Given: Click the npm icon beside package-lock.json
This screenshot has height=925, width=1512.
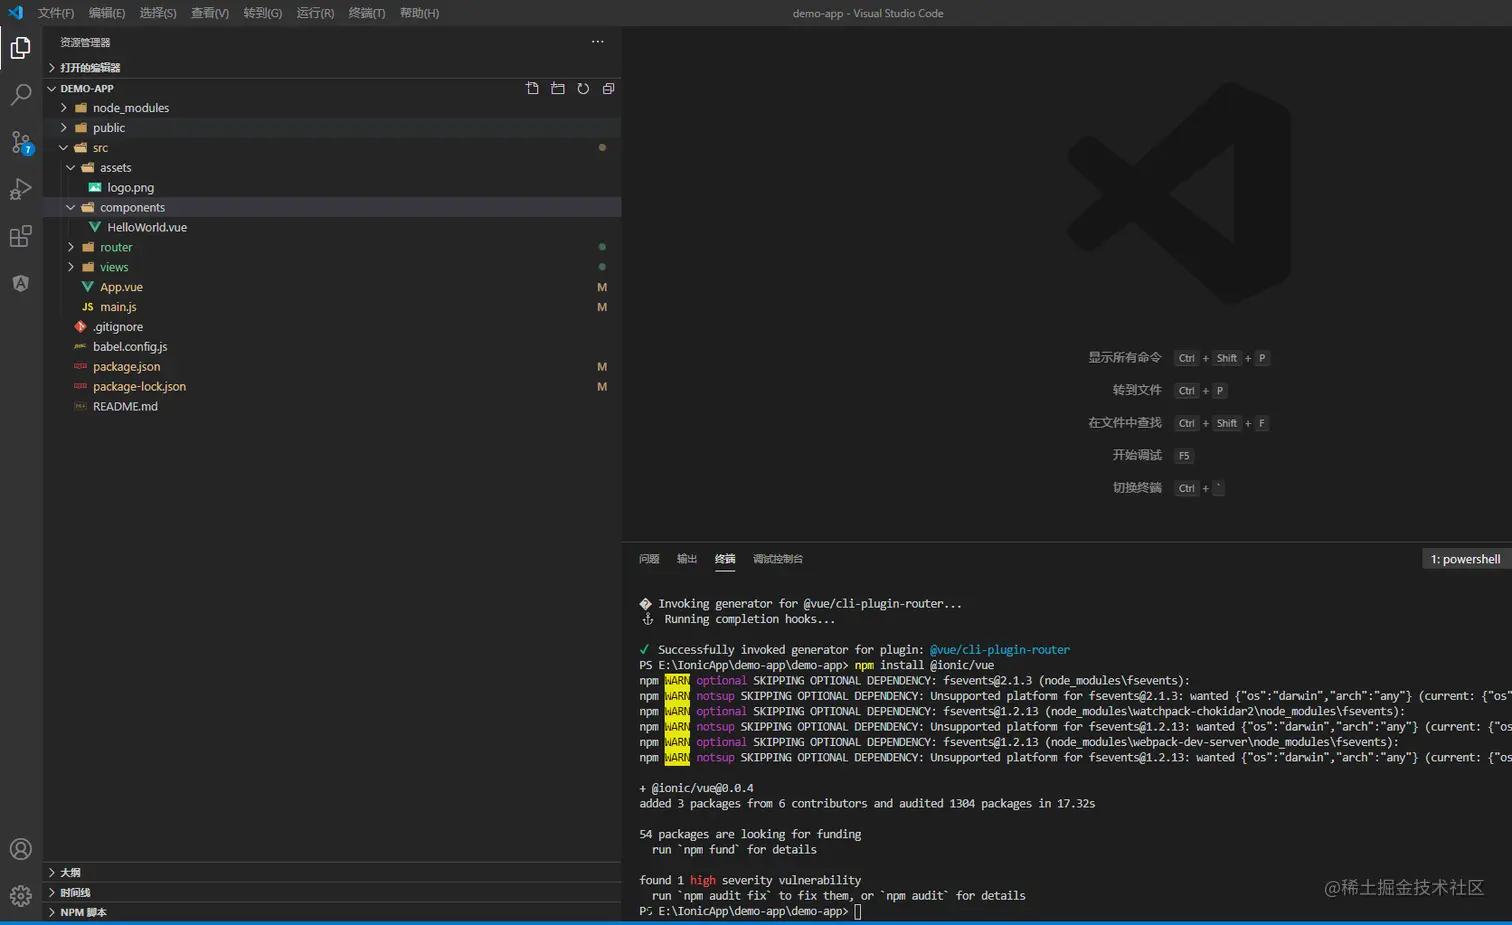Looking at the screenshot, I should pos(81,387).
